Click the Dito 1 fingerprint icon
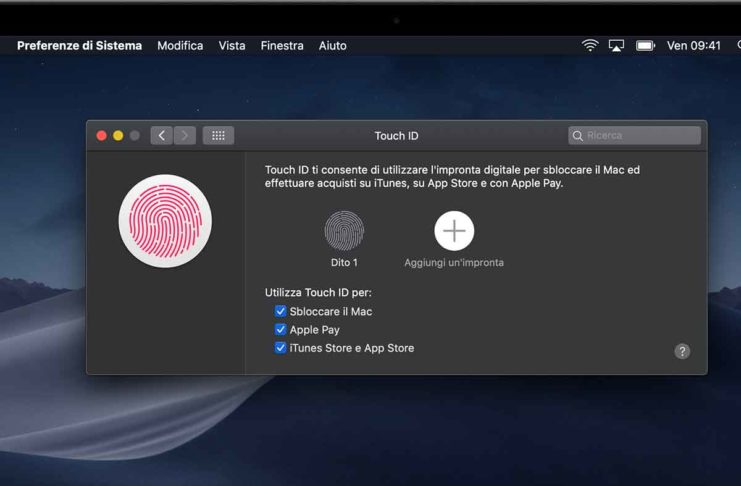 pyautogui.click(x=344, y=231)
